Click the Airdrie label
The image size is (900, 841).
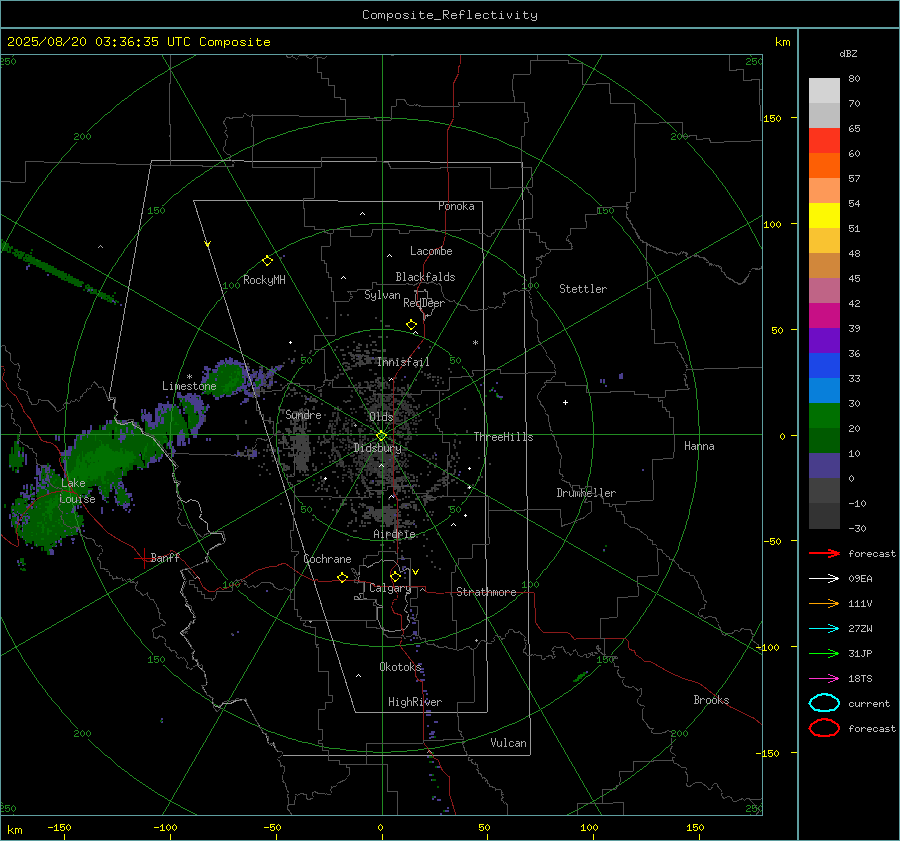pyautogui.click(x=394, y=534)
